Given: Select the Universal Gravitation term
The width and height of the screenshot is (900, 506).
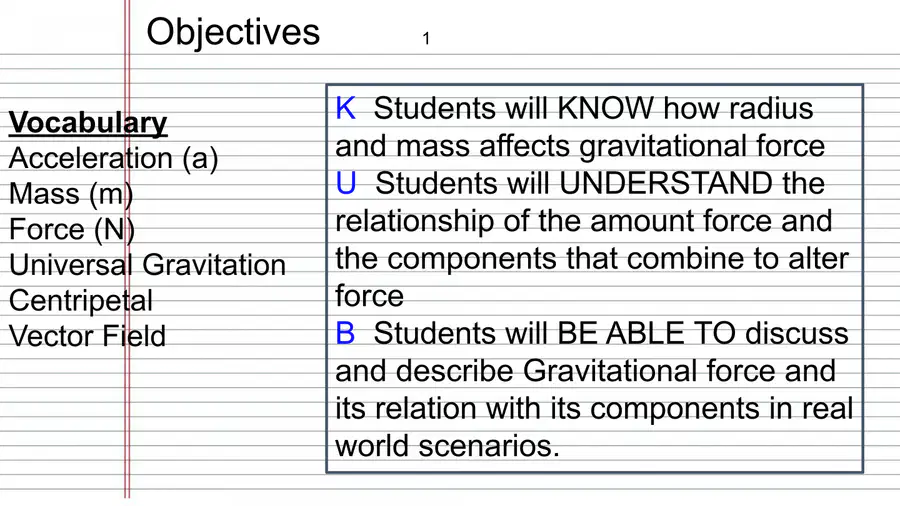Looking at the screenshot, I should click(x=148, y=265).
